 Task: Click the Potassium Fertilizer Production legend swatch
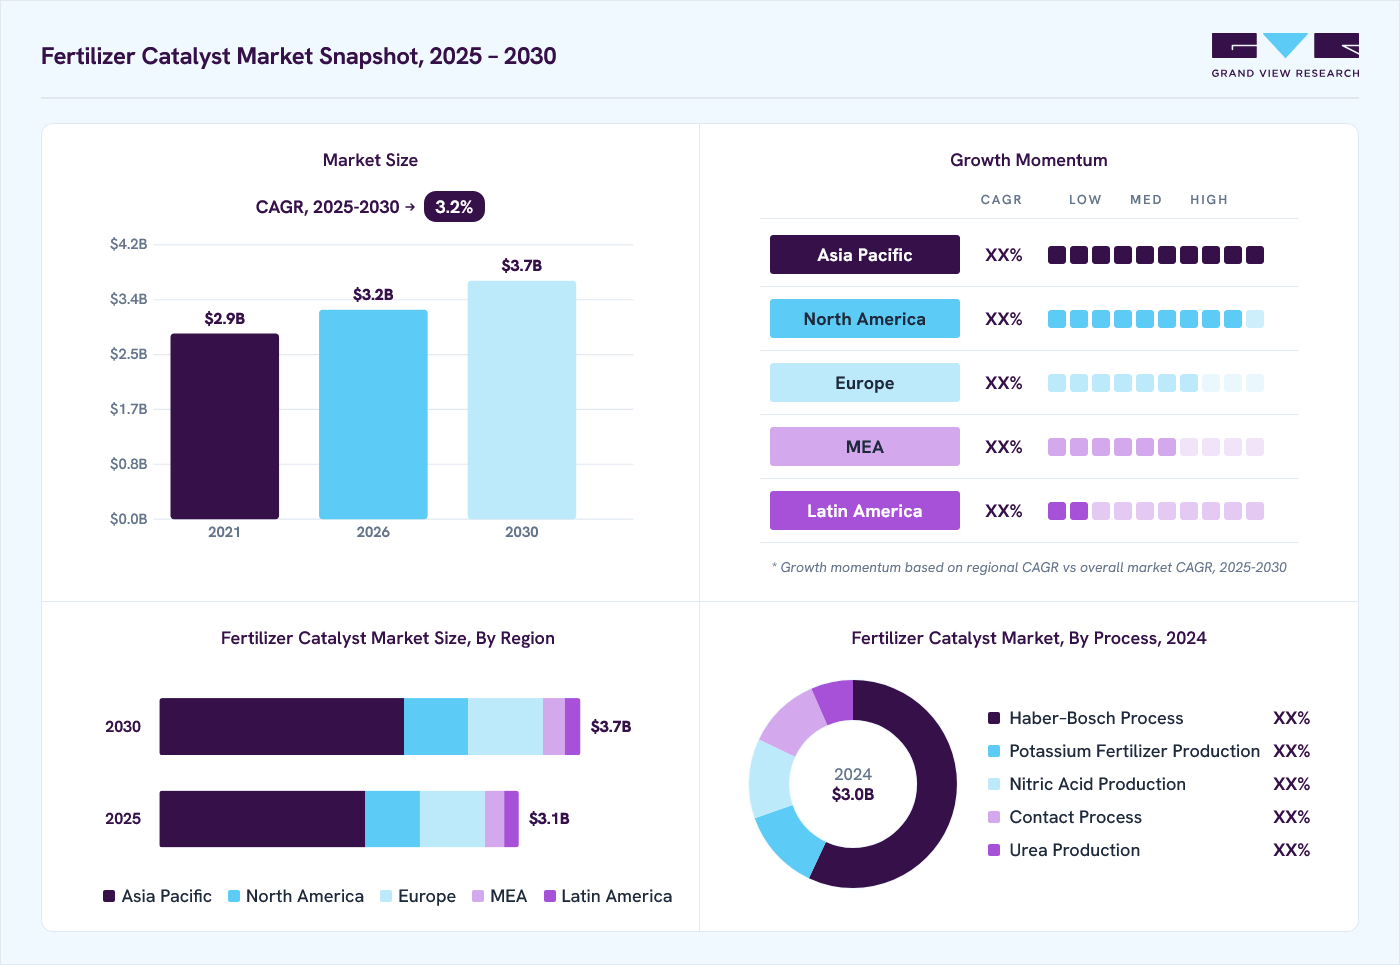click(994, 751)
